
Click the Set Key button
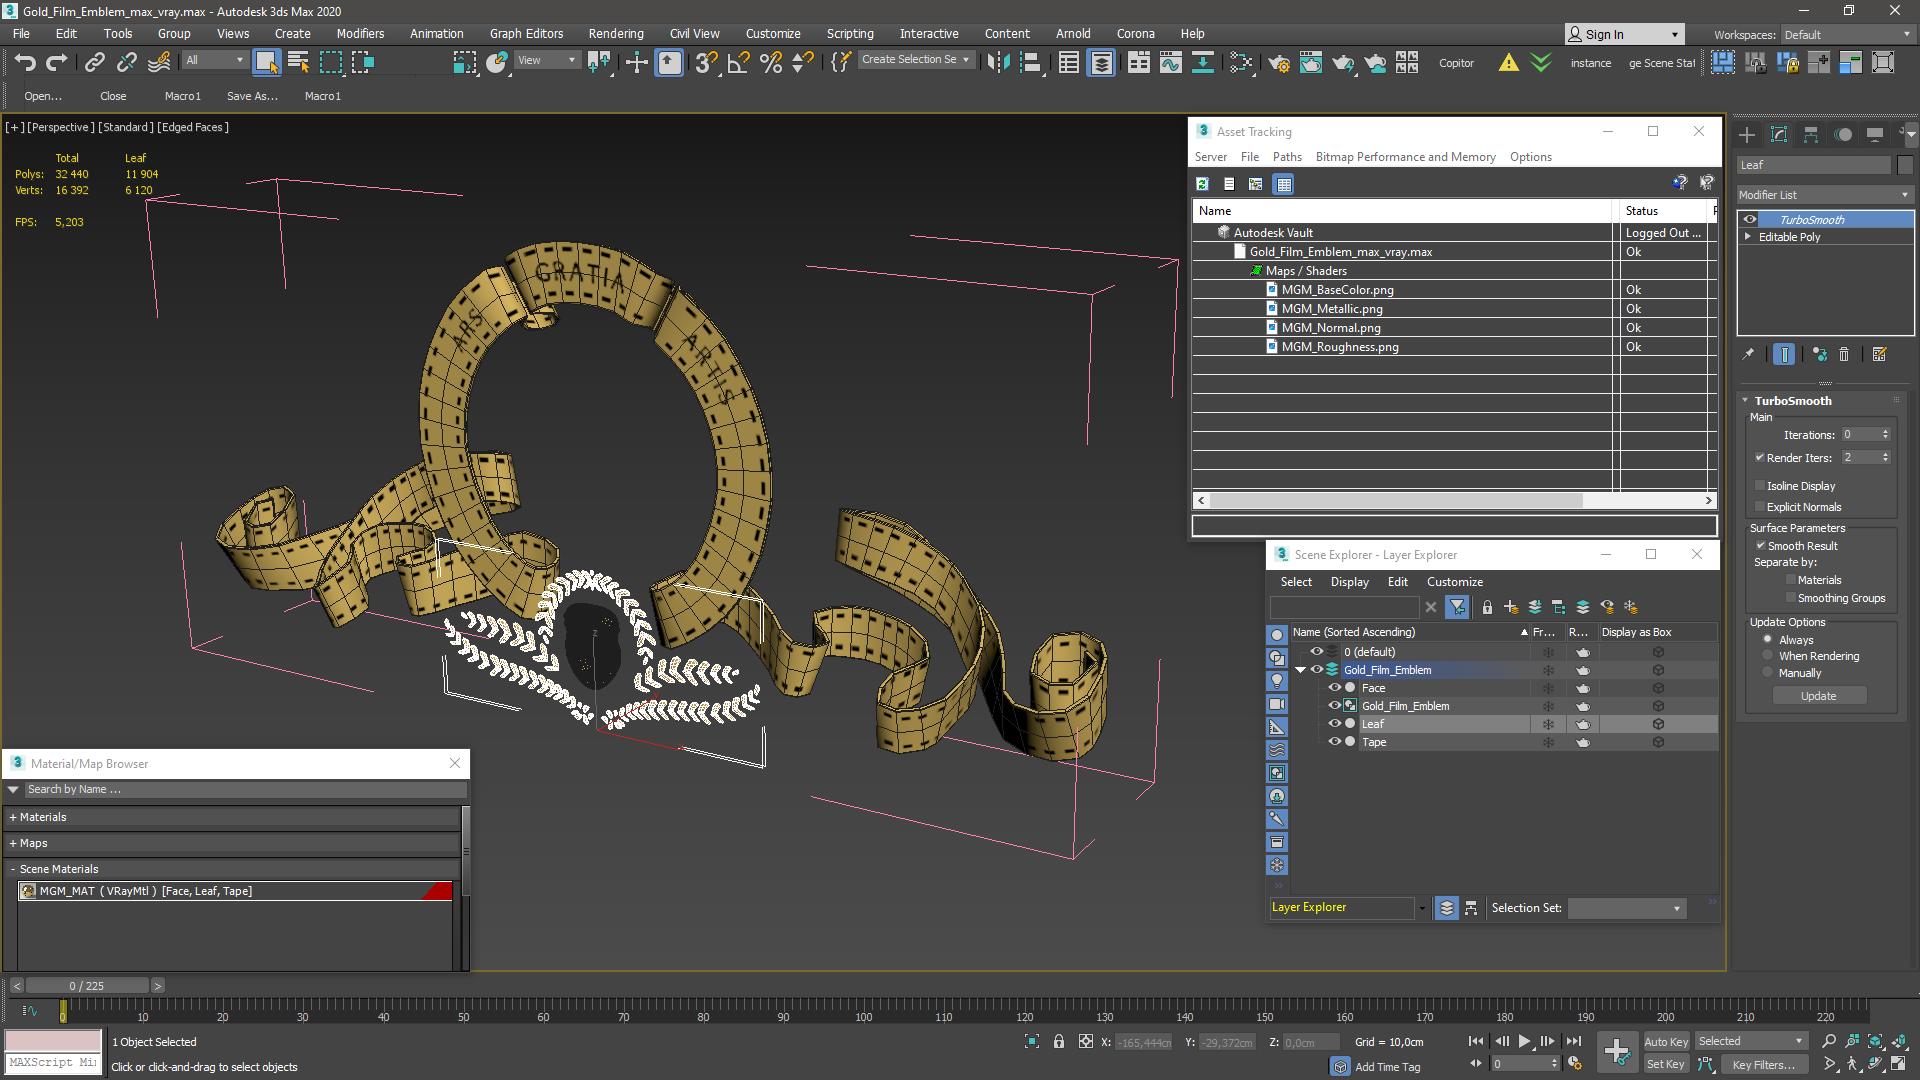click(x=1665, y=1065)
